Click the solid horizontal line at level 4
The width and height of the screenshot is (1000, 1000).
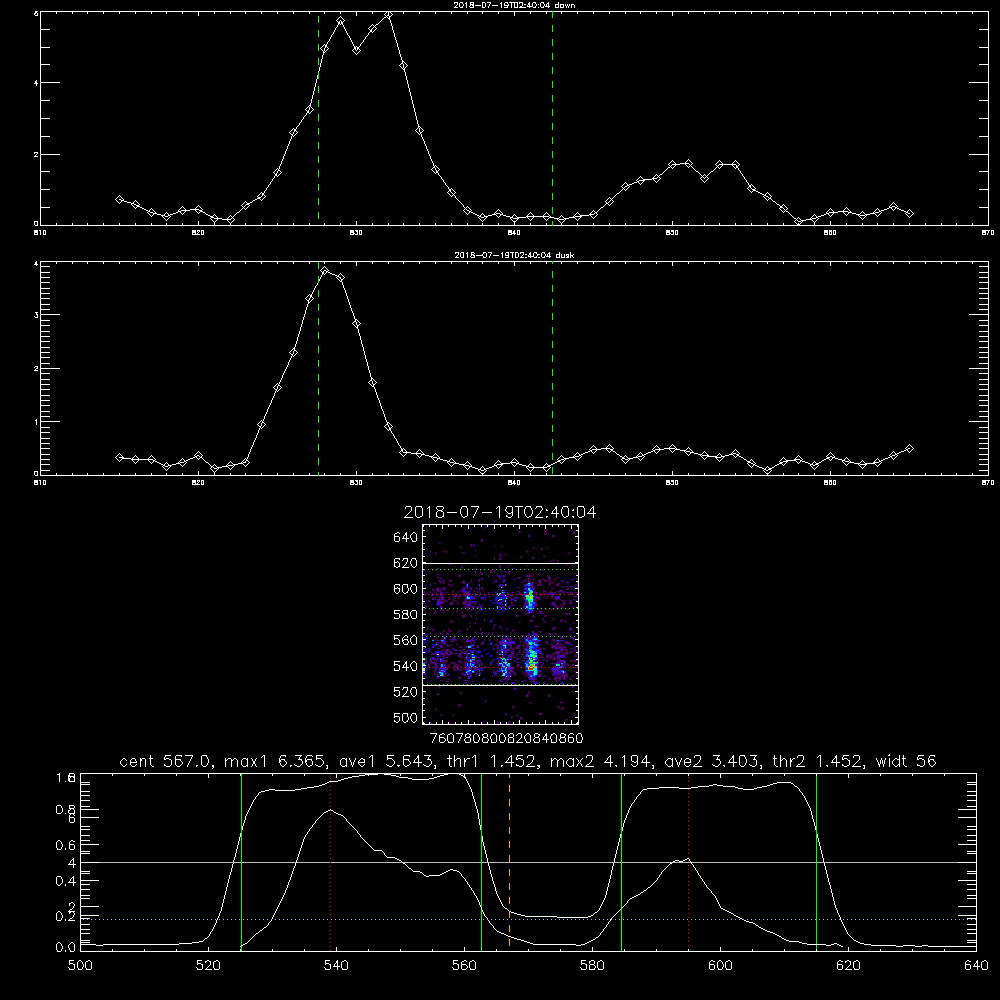pos(528,862)
